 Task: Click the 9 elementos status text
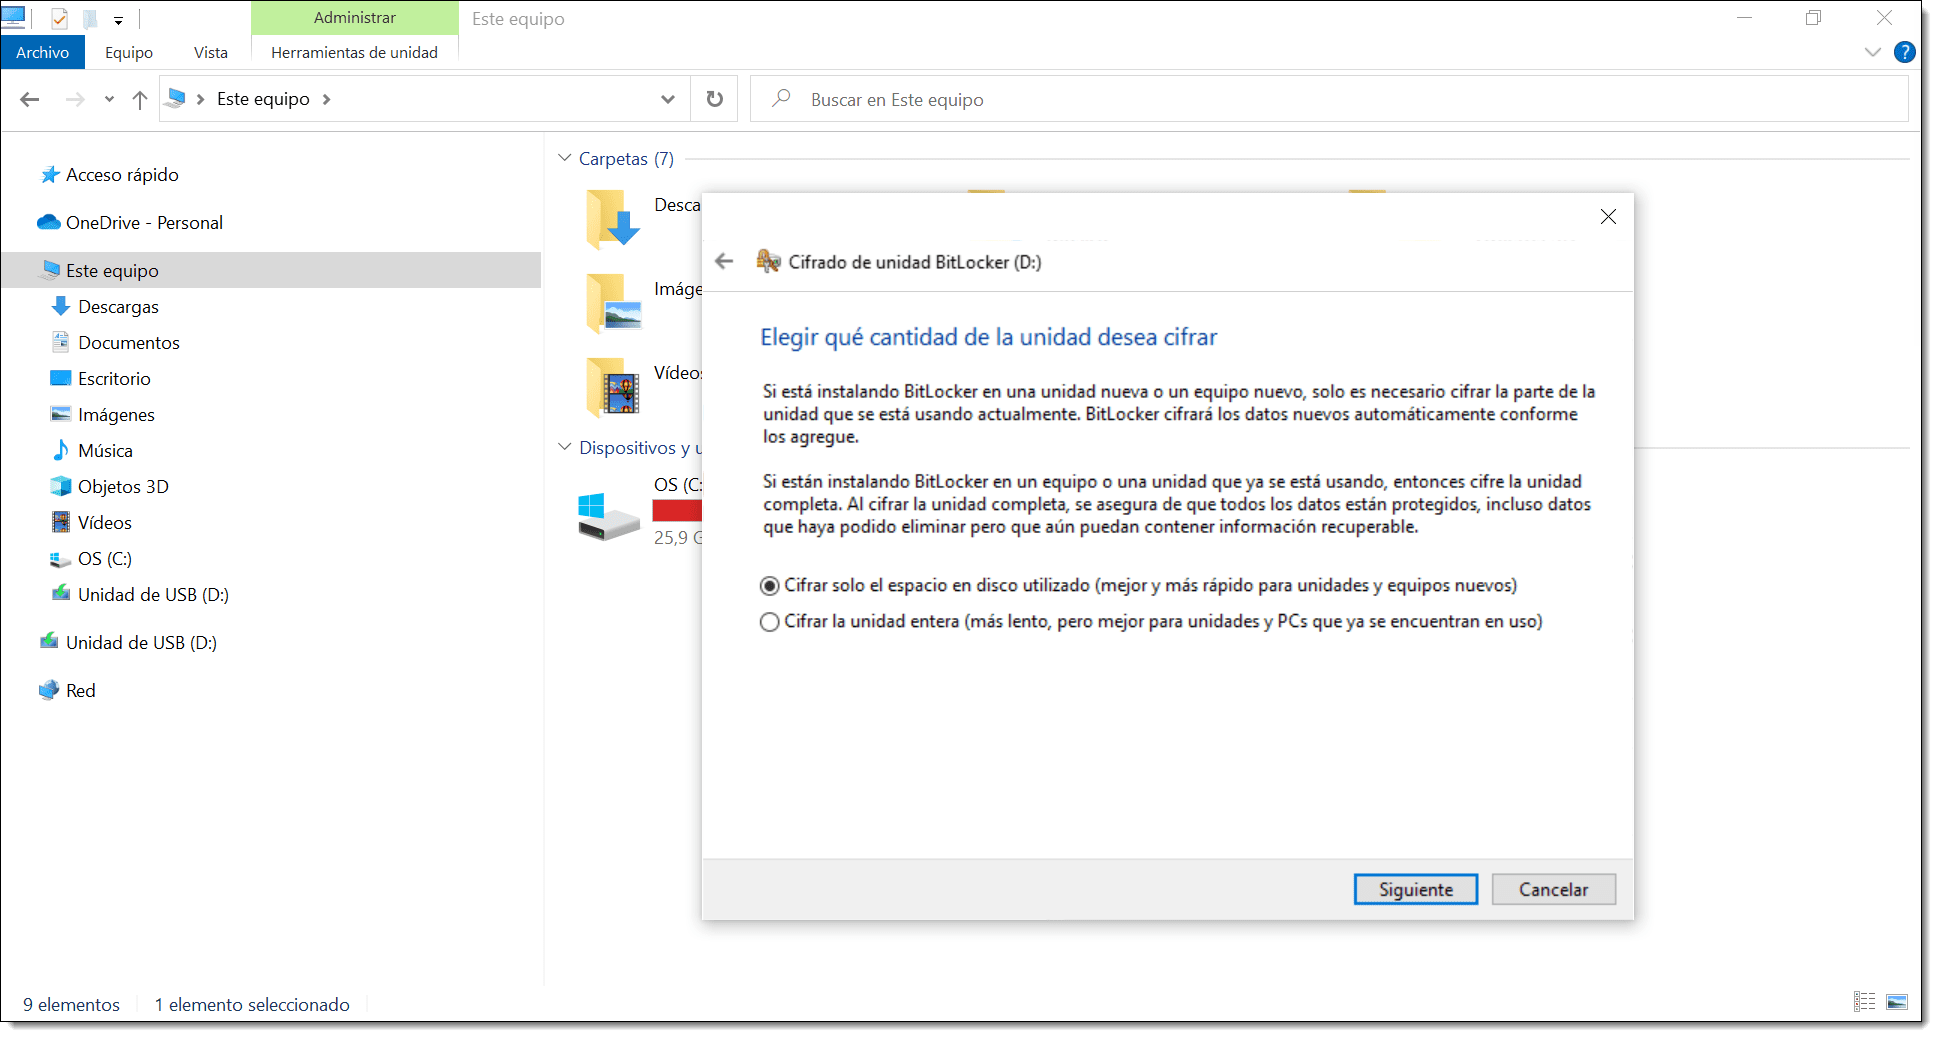pos(71,1004)
